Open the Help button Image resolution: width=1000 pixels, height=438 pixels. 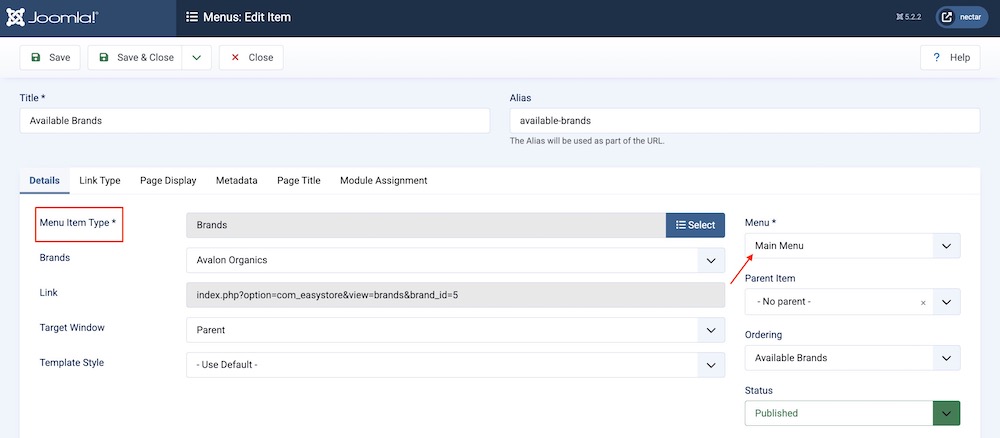[x=950, y=58]
